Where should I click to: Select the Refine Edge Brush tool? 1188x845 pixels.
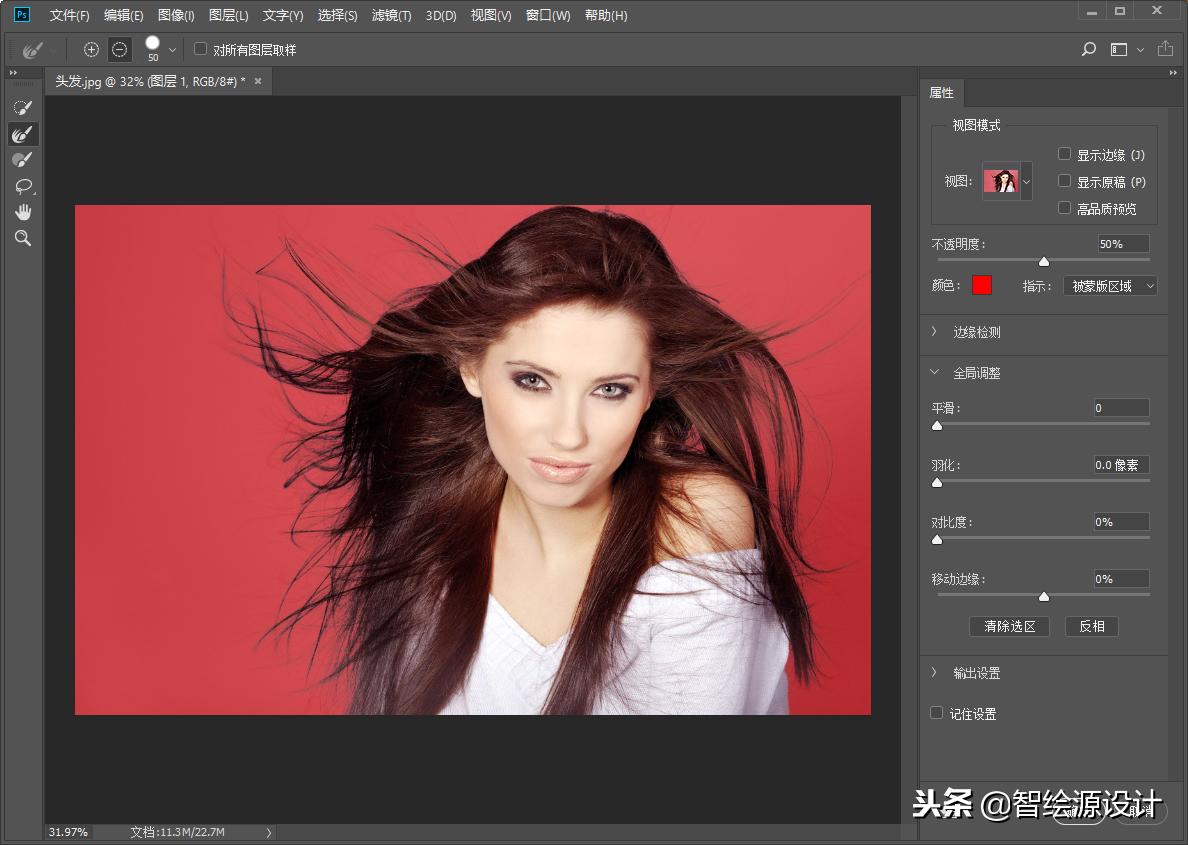(22, 134)
